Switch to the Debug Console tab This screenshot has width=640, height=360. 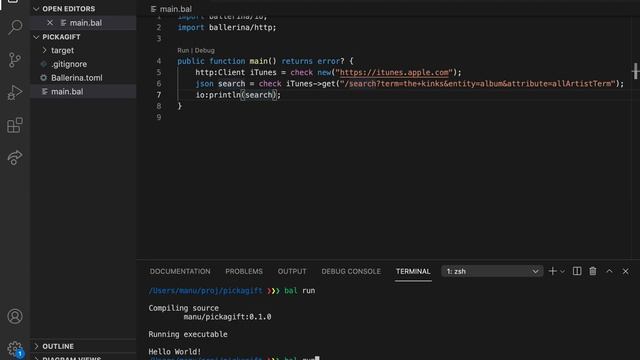(351, 271)
